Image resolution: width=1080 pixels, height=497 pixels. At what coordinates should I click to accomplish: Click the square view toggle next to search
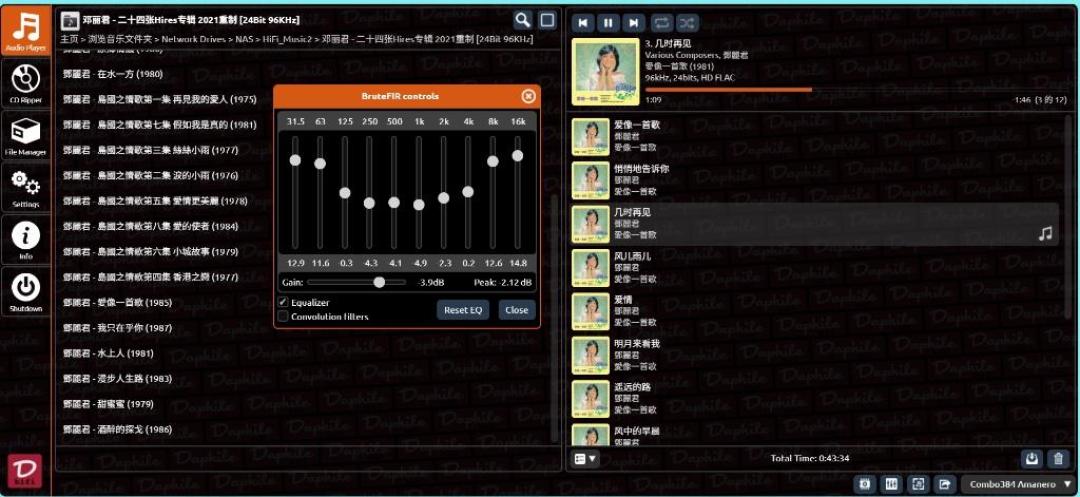pos(547,21)
